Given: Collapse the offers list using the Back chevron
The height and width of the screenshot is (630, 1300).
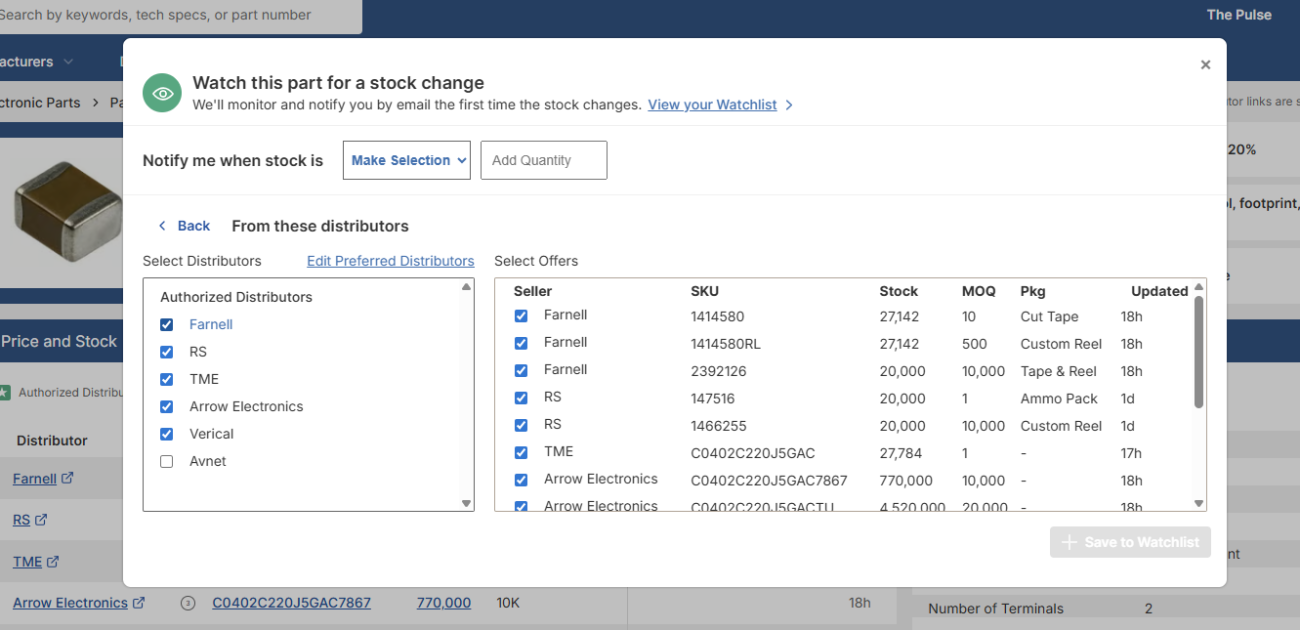Looking at the screenshot, I should (x=163, y=226).
